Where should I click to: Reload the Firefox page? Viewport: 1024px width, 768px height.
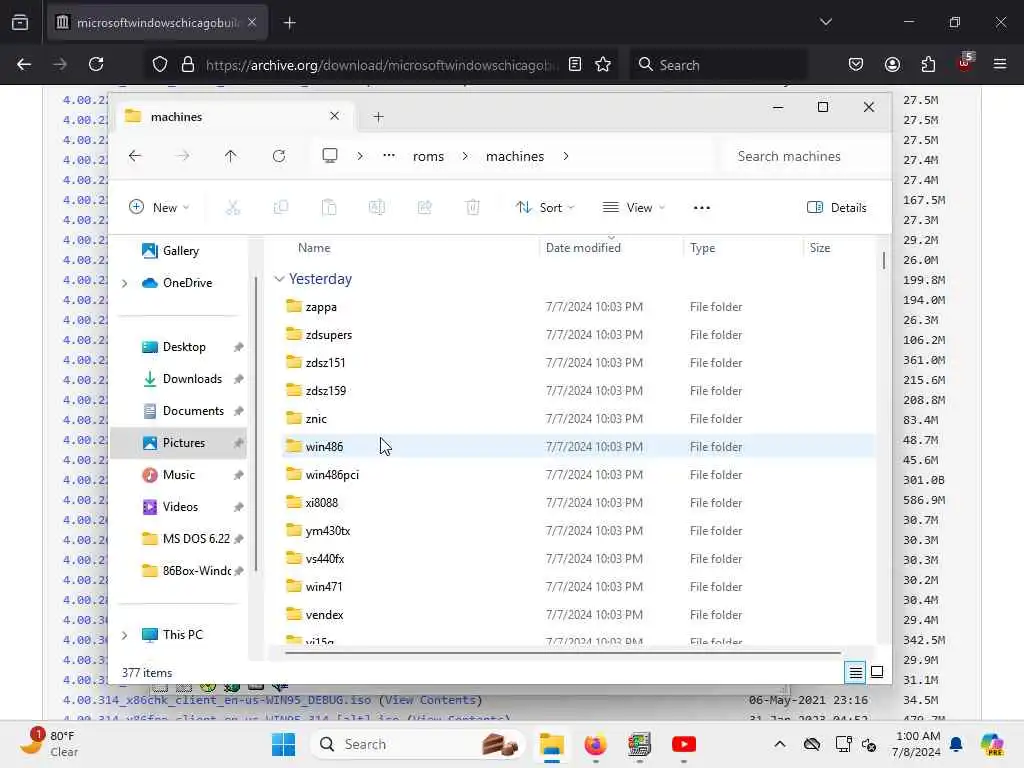click(x=96, y=65)
